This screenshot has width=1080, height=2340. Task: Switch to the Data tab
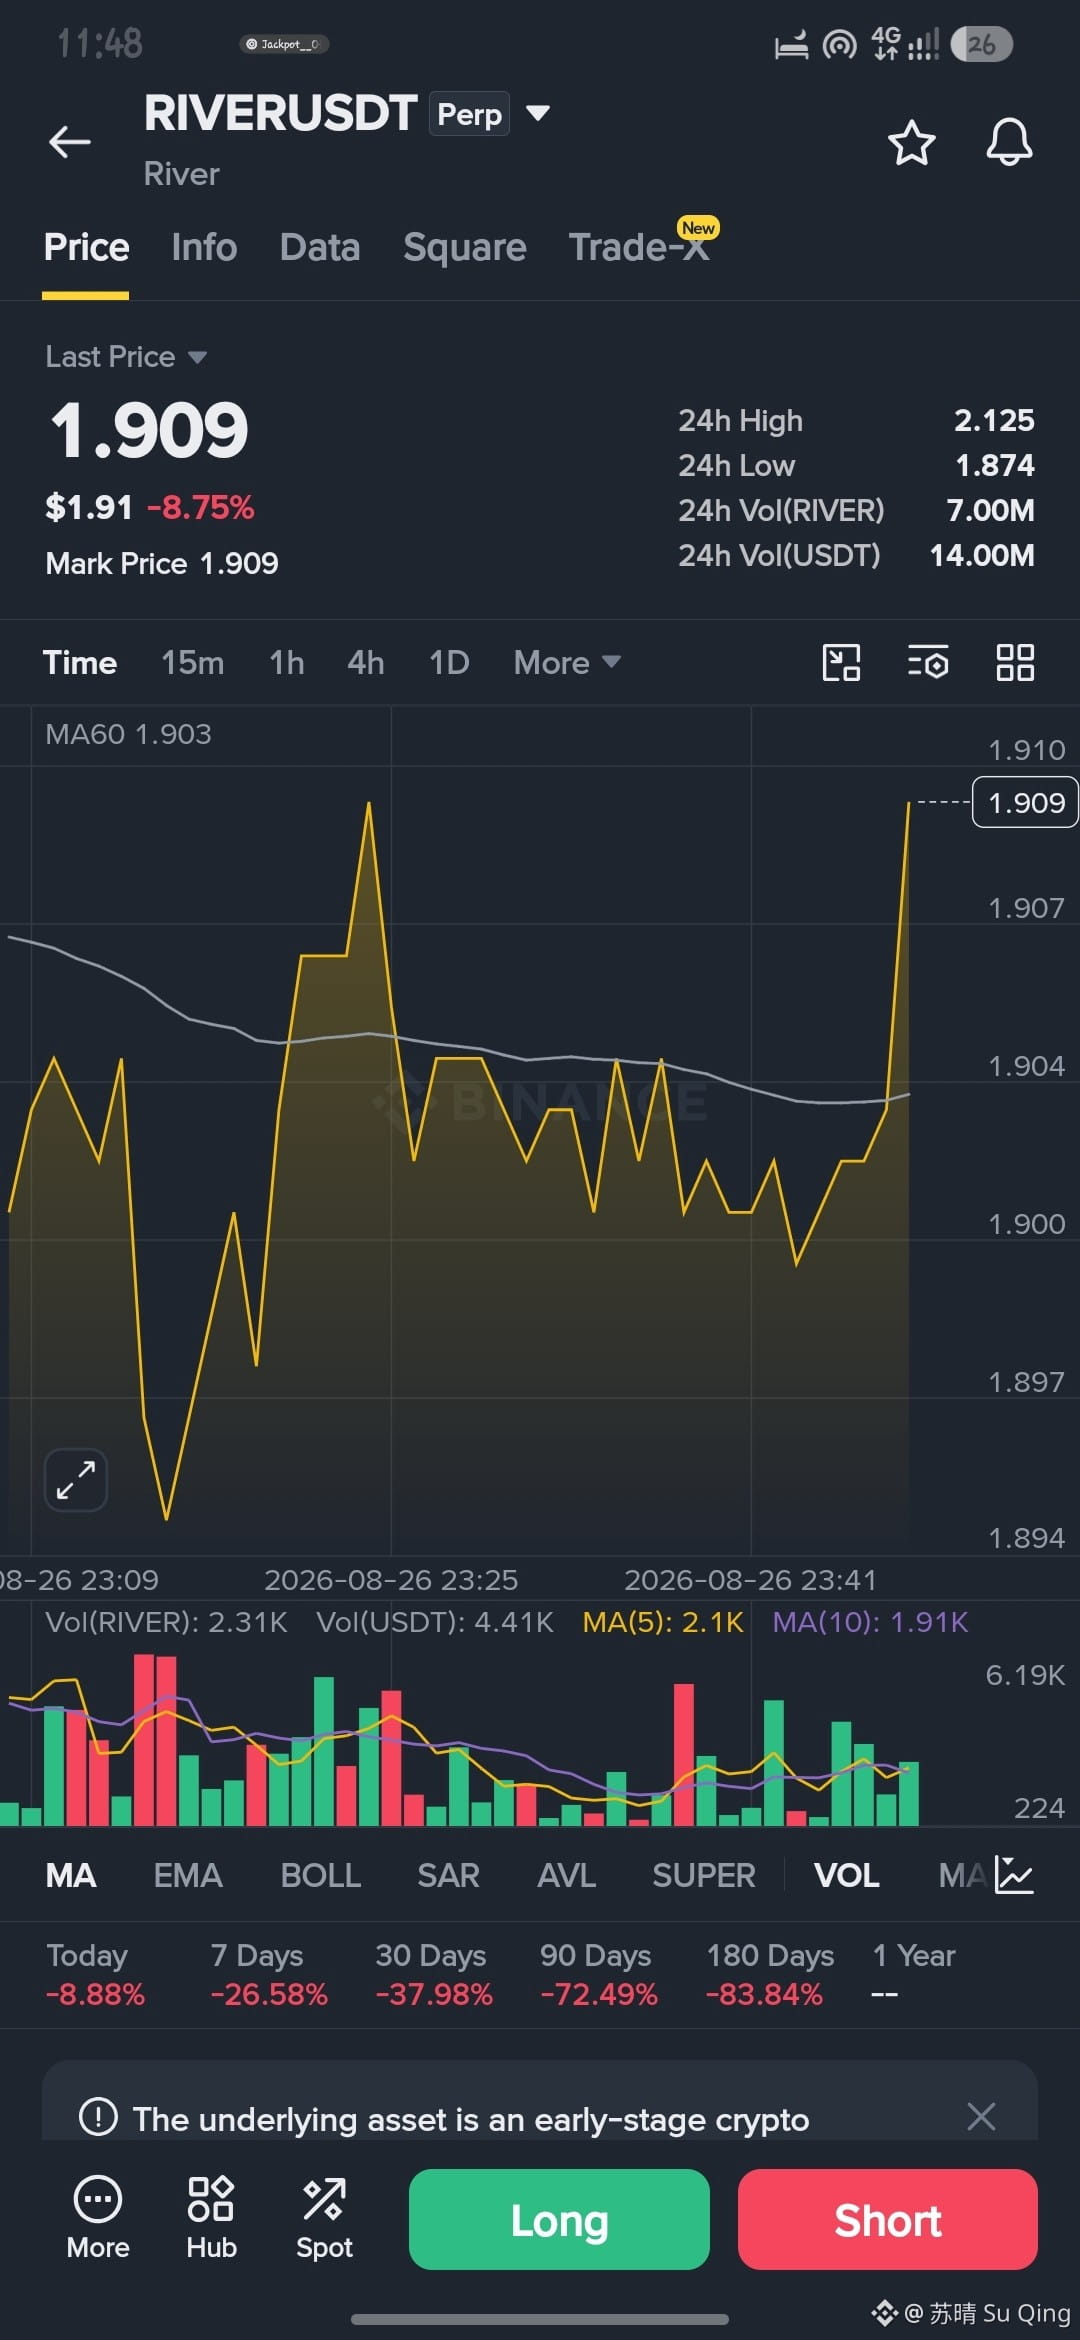[x=320, y=247]
